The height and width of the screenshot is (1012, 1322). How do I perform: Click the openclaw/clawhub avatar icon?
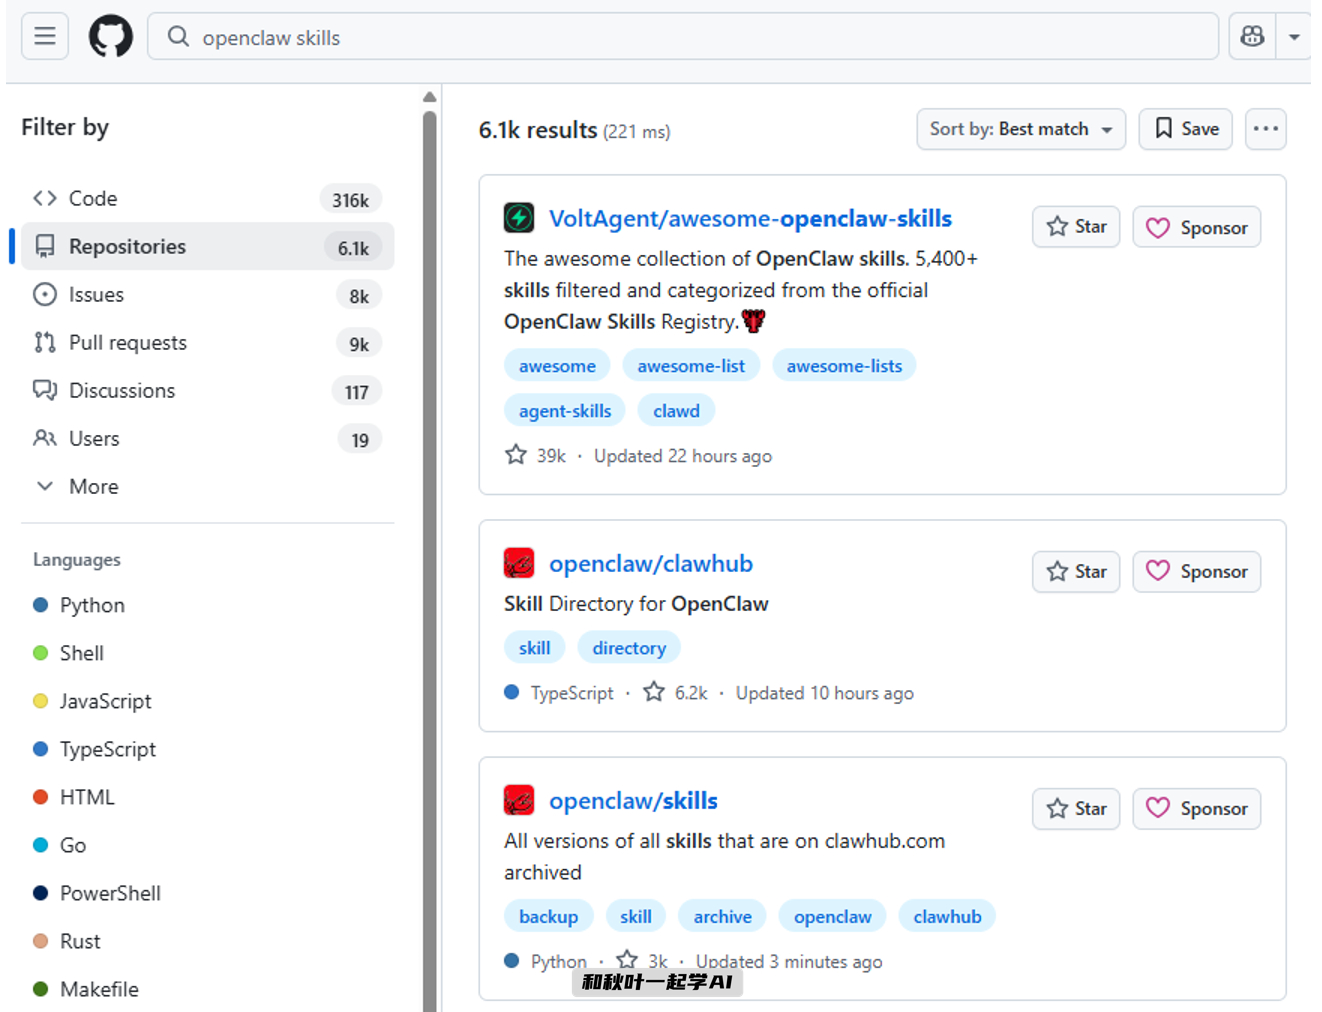tap(518, 563)
